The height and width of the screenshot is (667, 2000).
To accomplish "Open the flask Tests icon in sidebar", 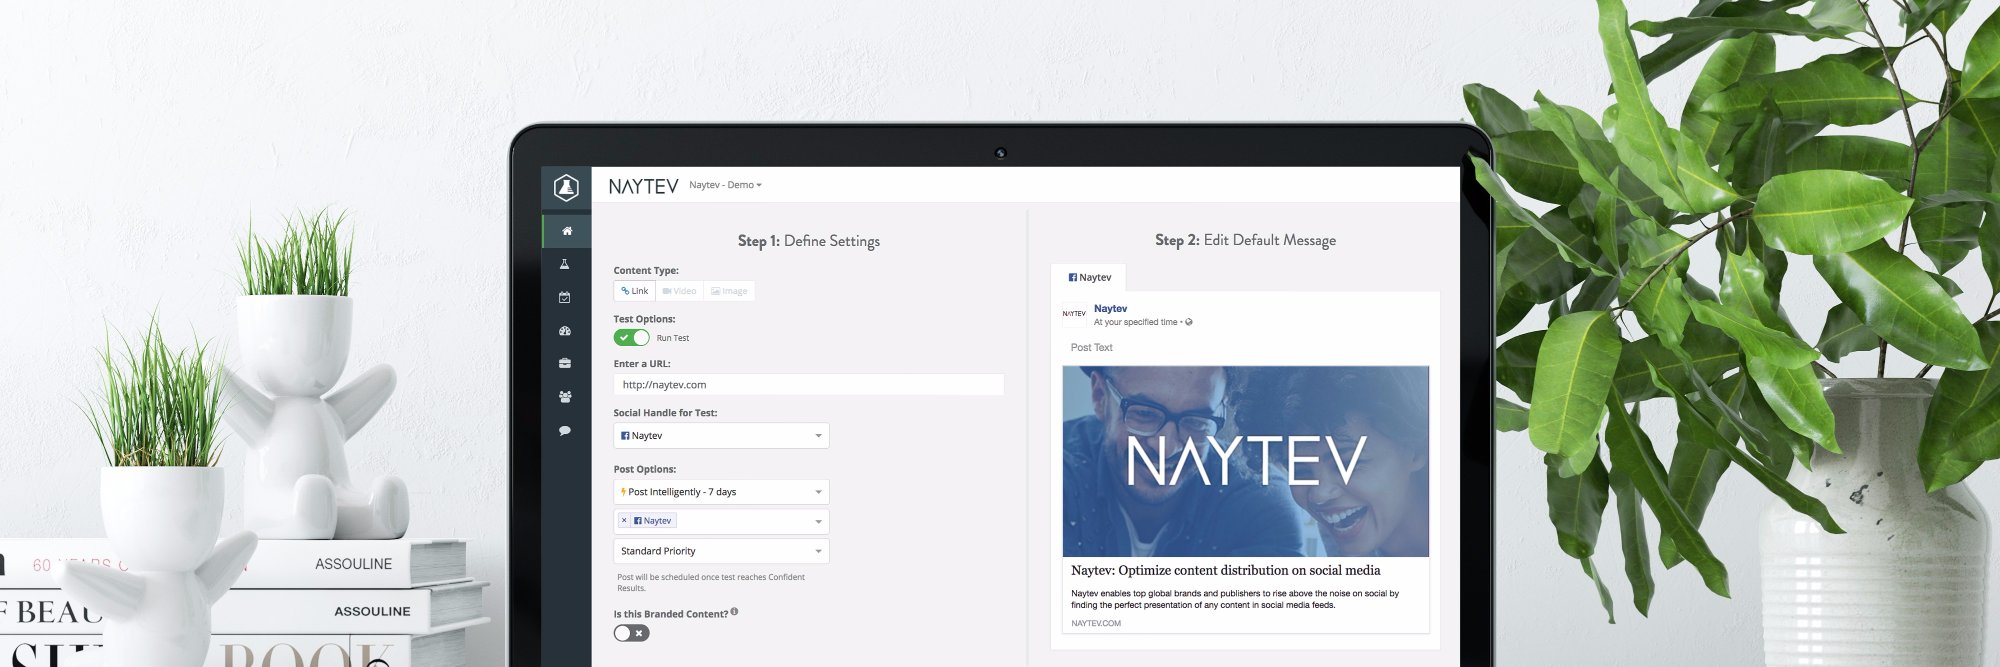I will click(x=565, y=264).
